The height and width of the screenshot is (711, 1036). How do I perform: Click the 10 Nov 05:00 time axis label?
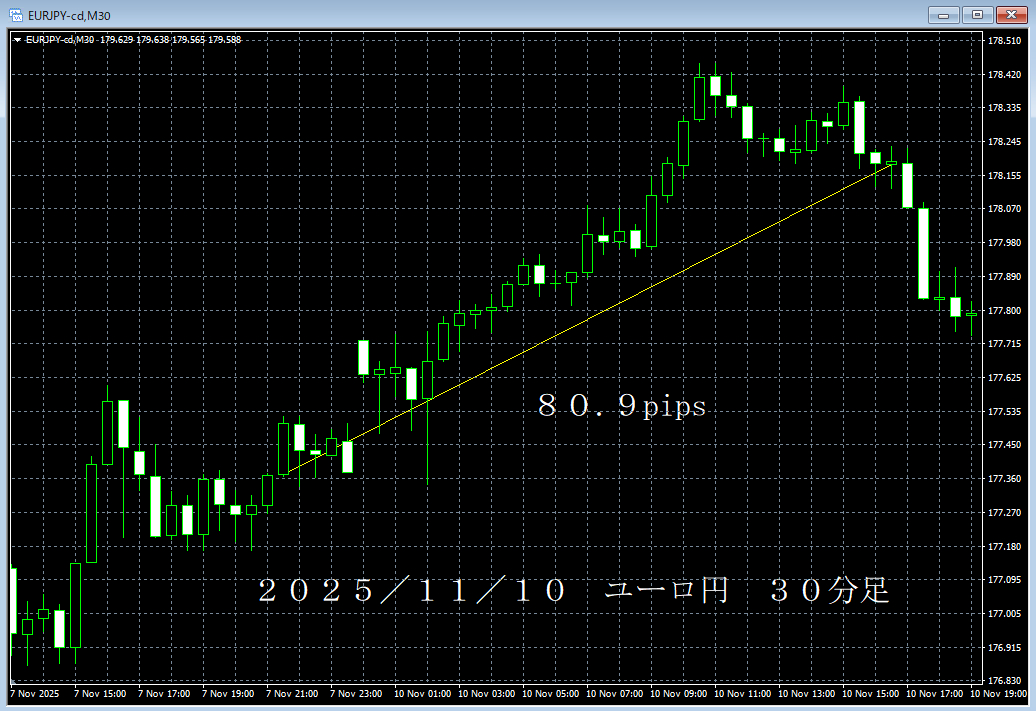pos(551,694)
